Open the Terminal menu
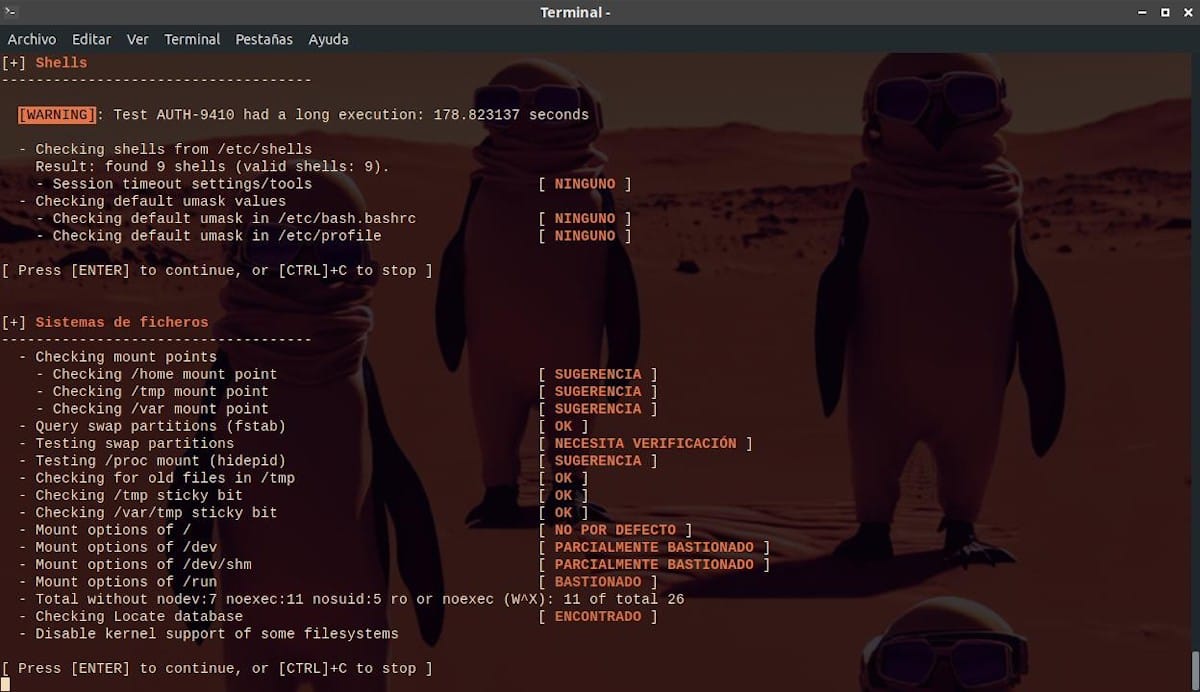 click(x=192, y=39)
